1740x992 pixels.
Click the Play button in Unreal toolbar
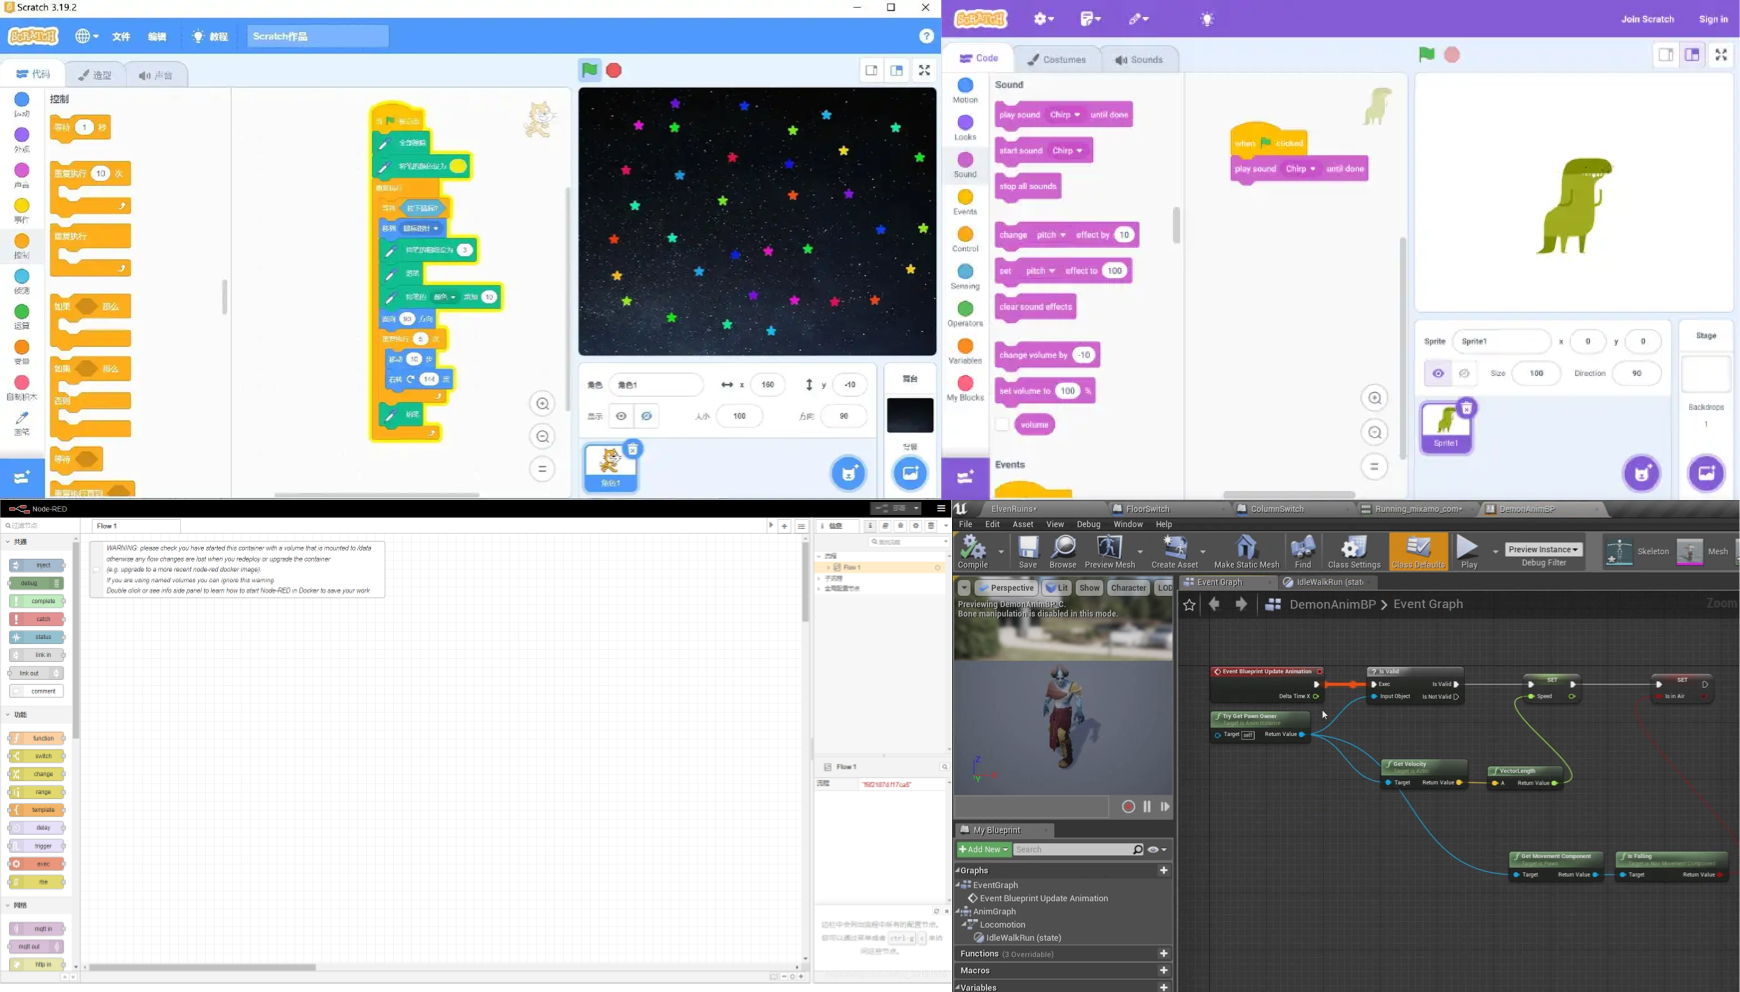tap(1467, 551)
